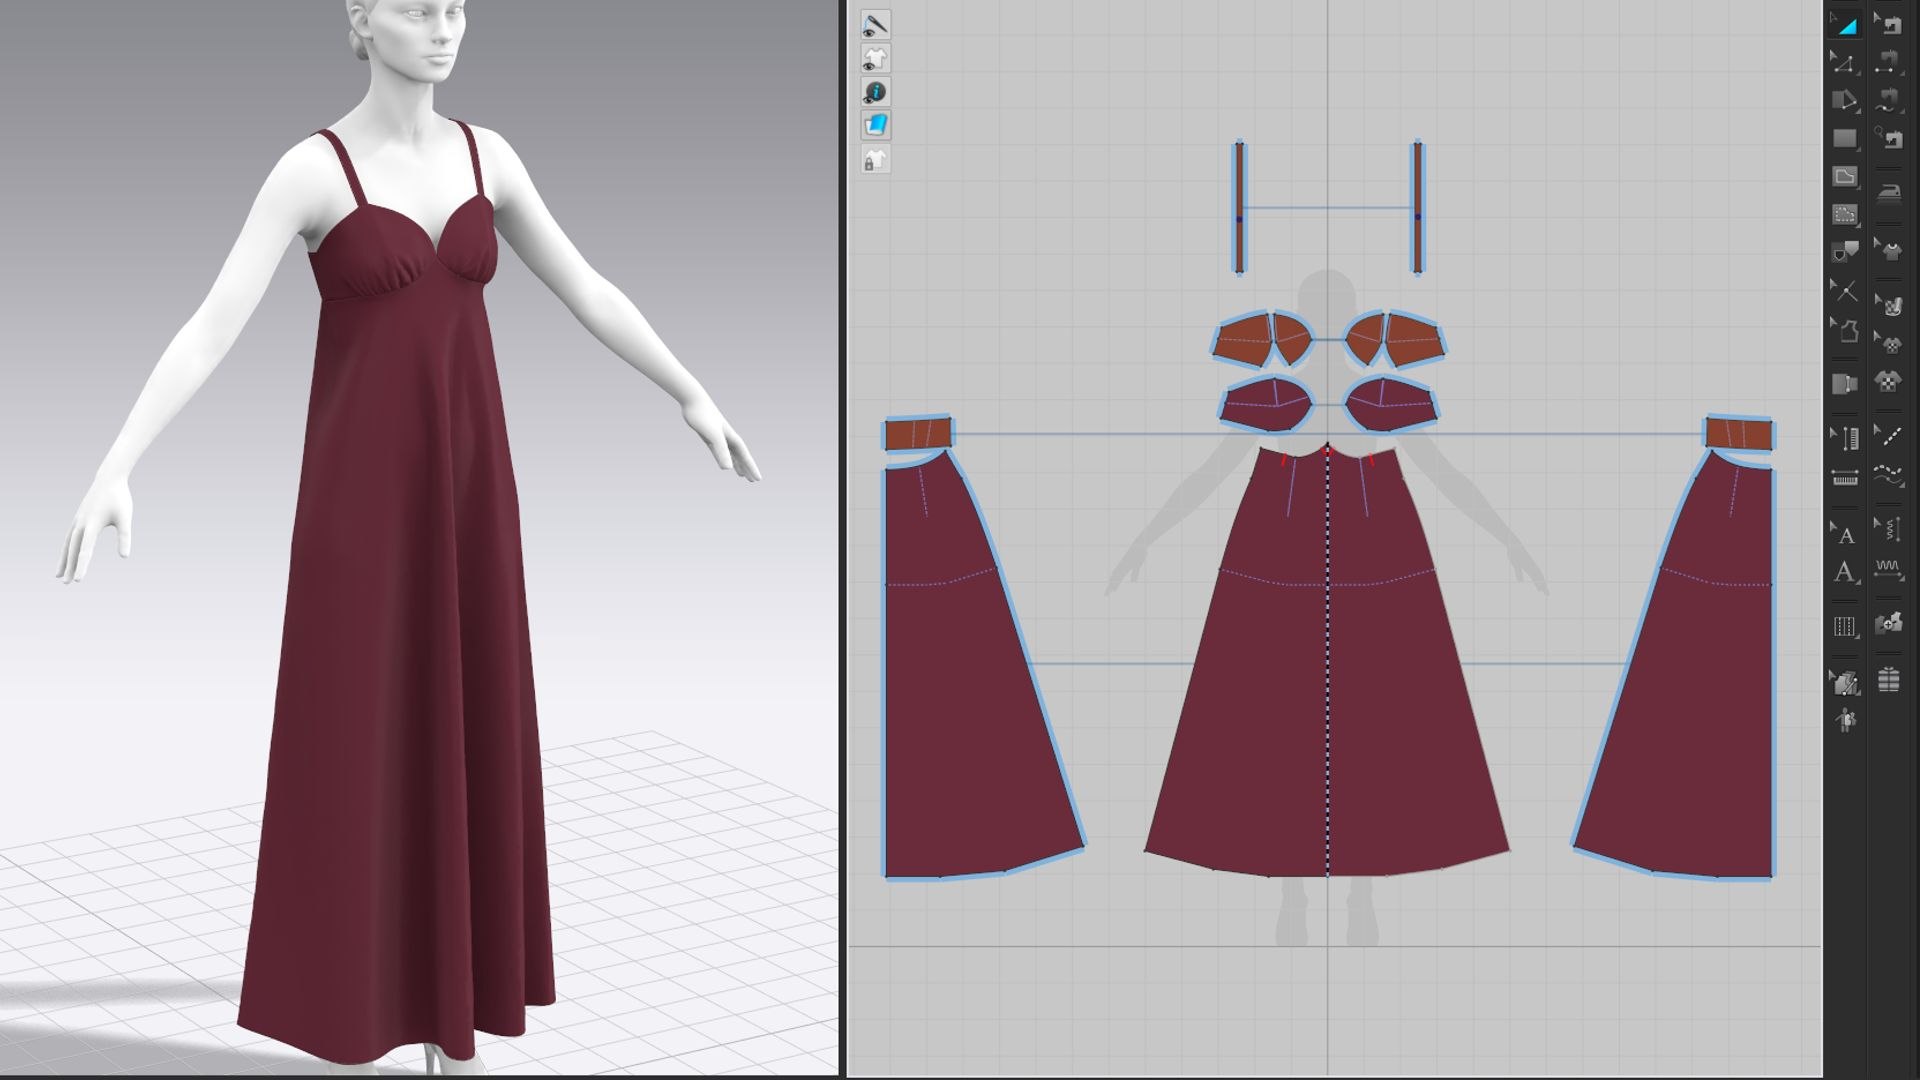Toggle garment display t-shirt eye icon
The width and height of the screenshot is (1920, 1080).
tap(875, 58)
